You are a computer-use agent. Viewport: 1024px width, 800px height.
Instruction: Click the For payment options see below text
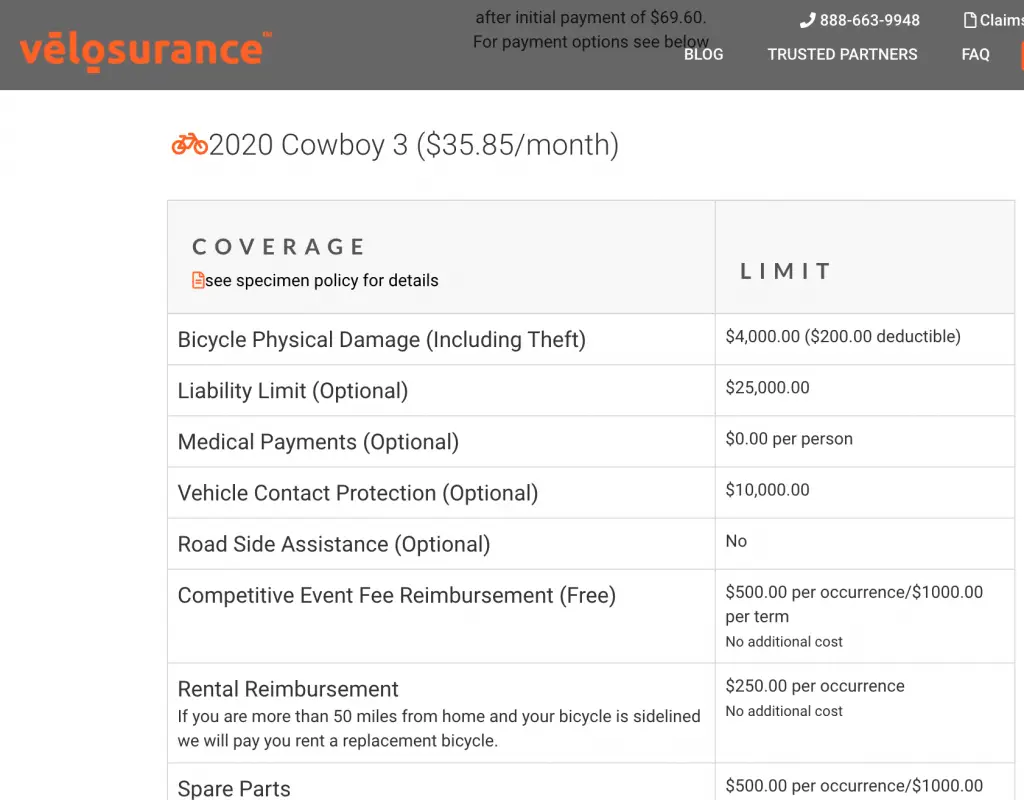pyautogui.click(x=590, y=42)
